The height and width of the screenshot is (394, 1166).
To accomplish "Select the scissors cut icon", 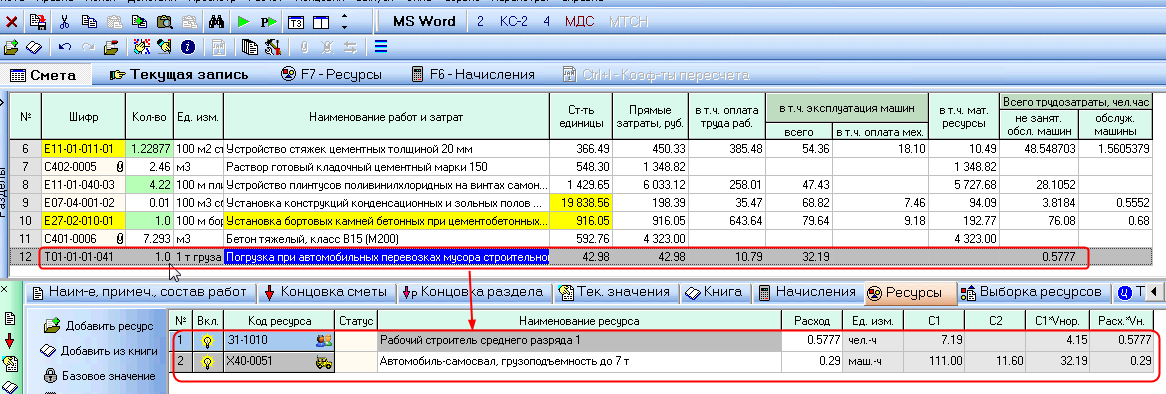I will click(65, 22).
